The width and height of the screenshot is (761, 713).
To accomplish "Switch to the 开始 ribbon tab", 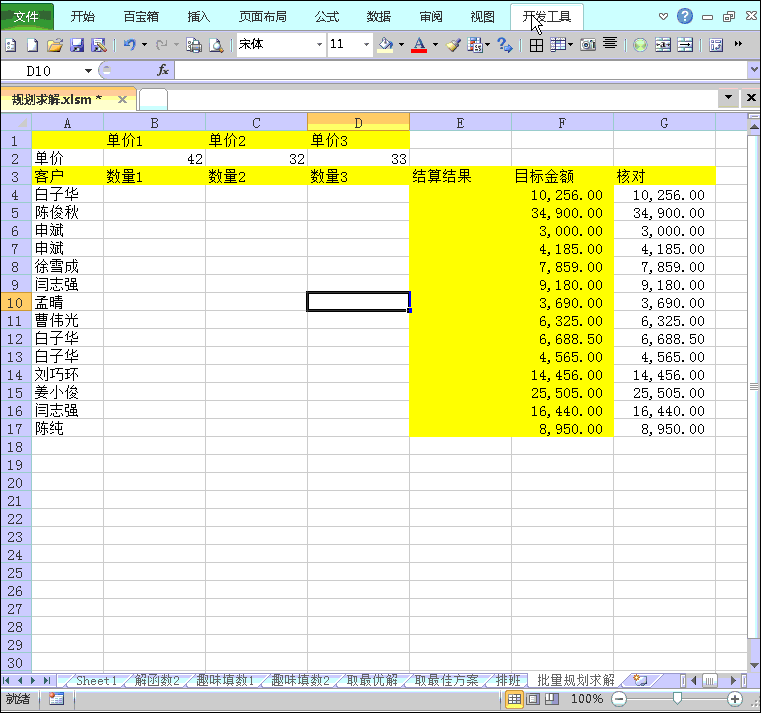I will [x=83, y=17].
